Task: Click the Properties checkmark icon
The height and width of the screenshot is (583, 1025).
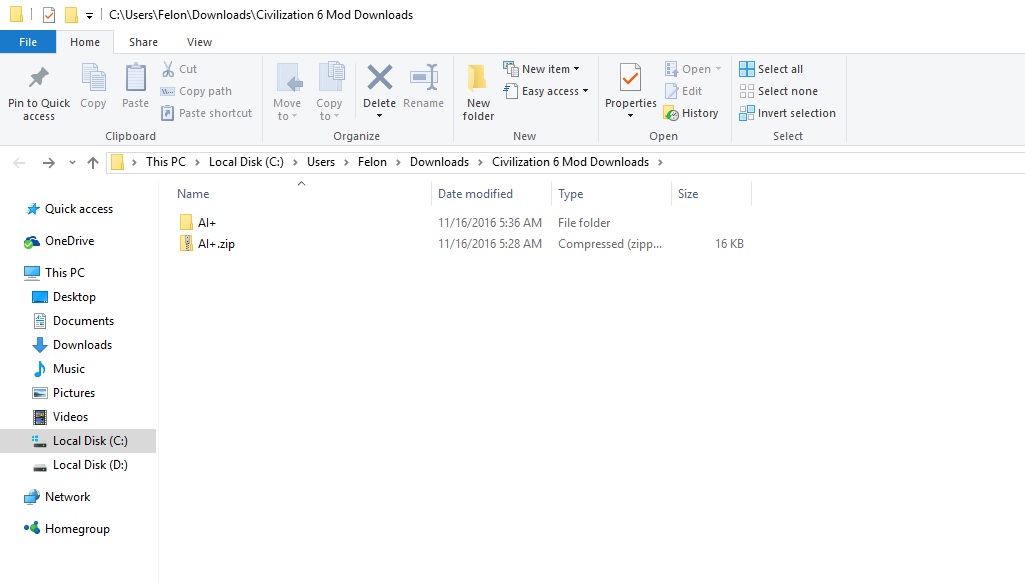Action: click(x=630, y=78)
